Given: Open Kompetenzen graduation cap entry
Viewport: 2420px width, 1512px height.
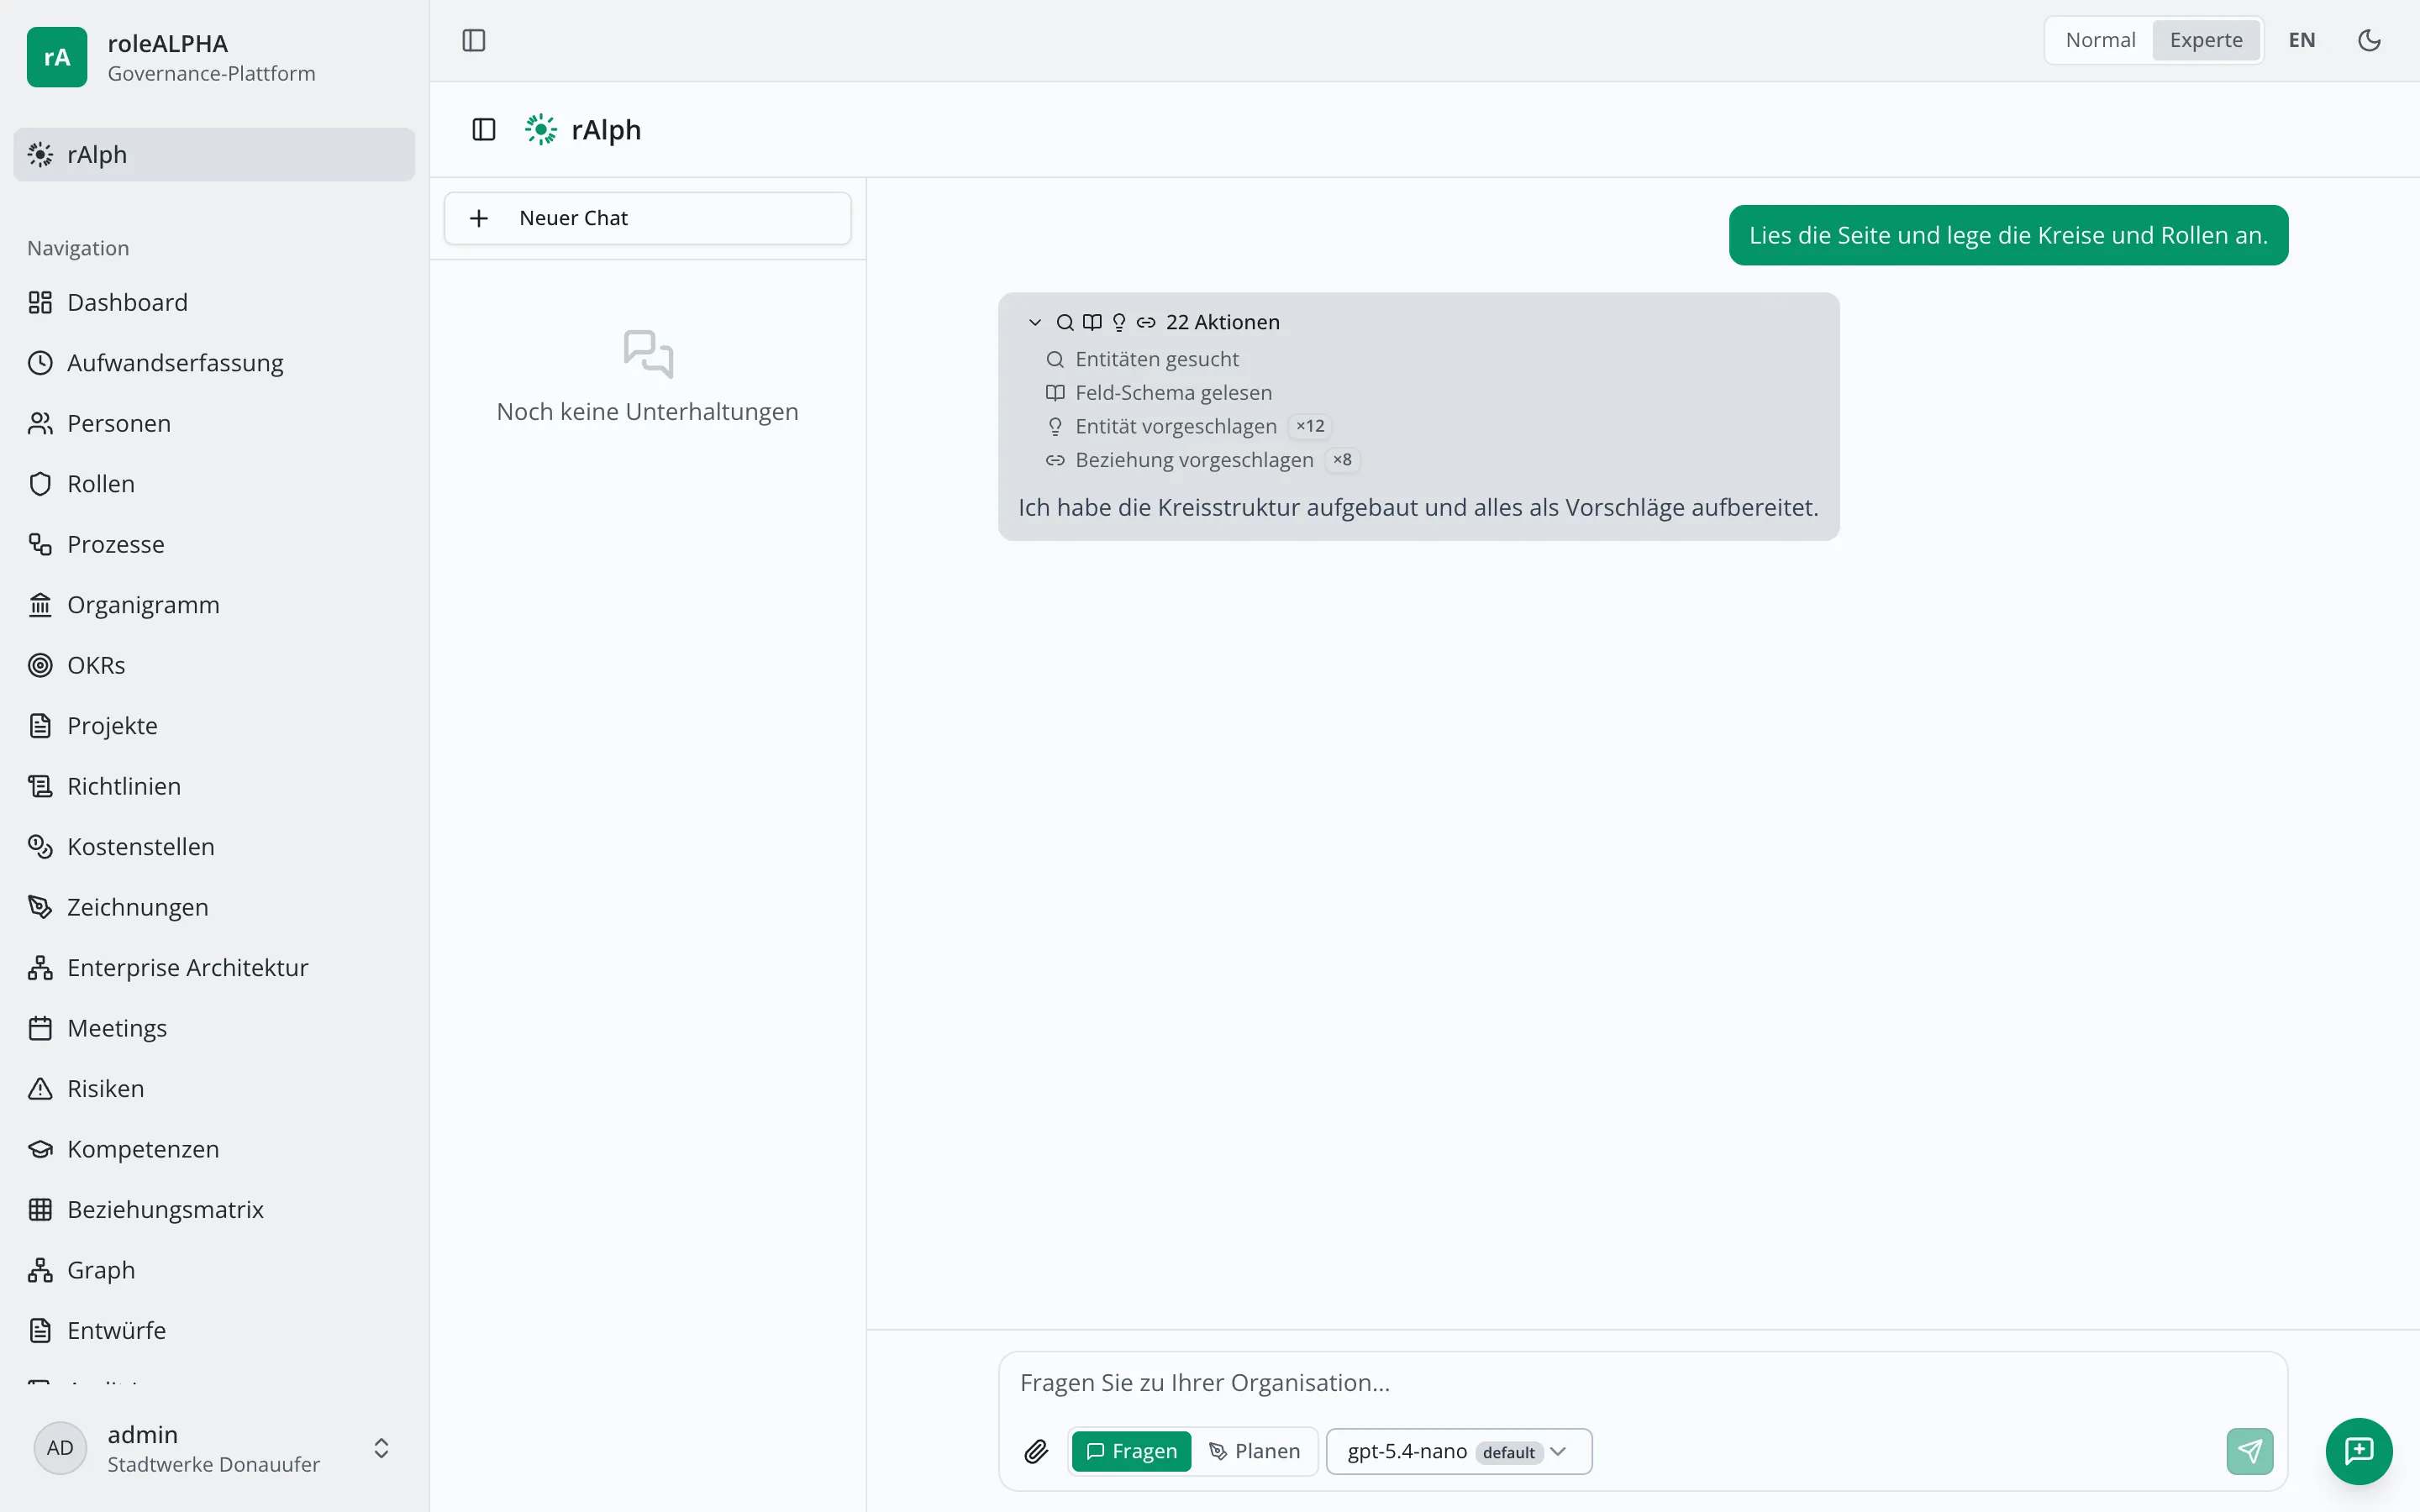Looking at the screenshot, I should click(214, 1149).
